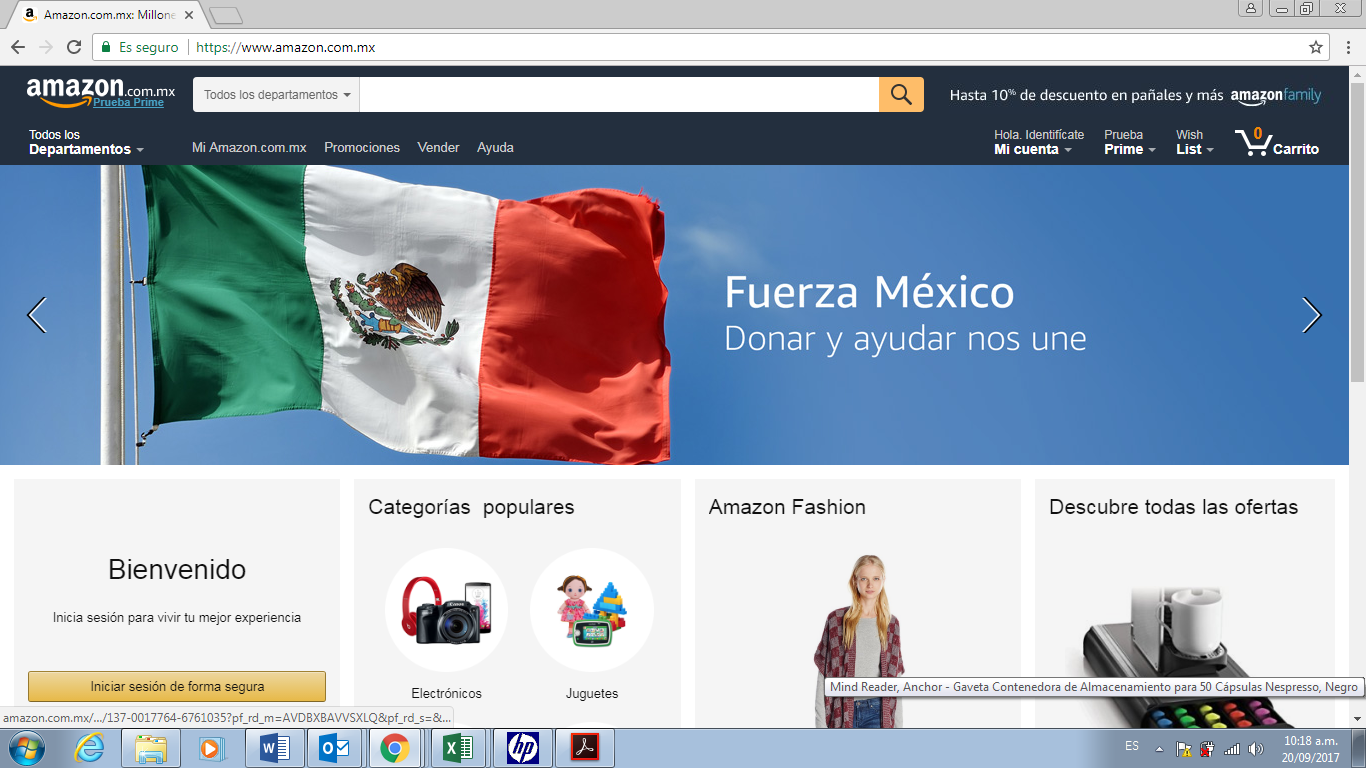The height and width of the screenshot is (768, 1366).
Task: Click the Electrónicos category image
Action: (446, 610)
